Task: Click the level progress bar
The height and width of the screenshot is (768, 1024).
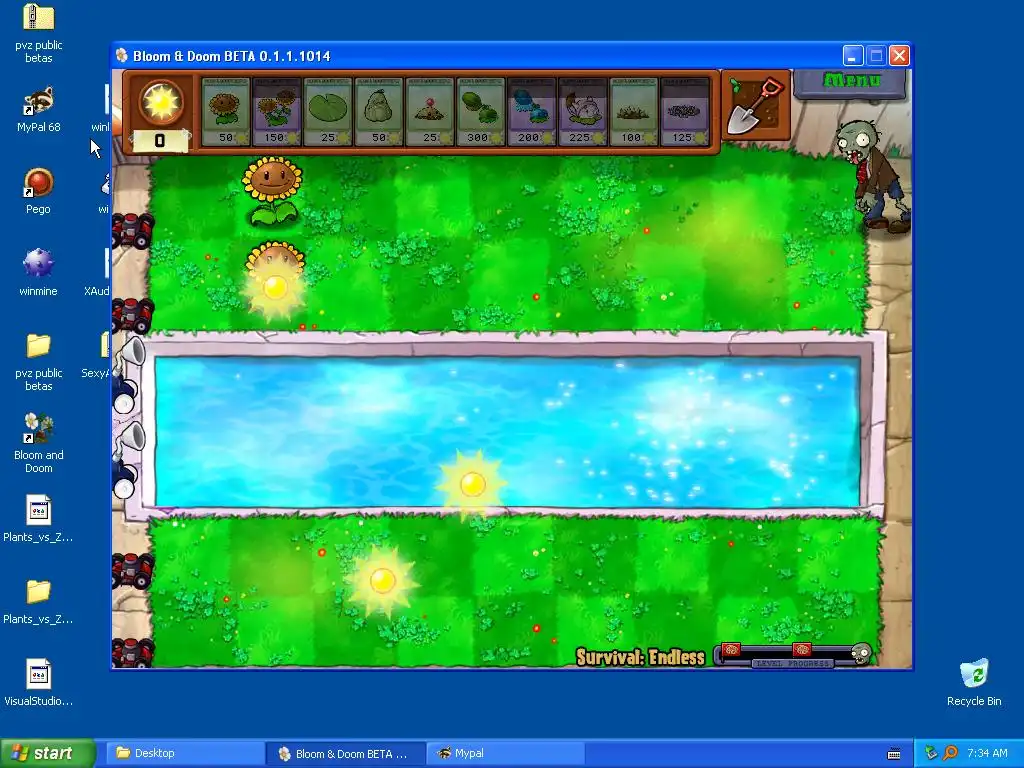Action: point(793,654)
